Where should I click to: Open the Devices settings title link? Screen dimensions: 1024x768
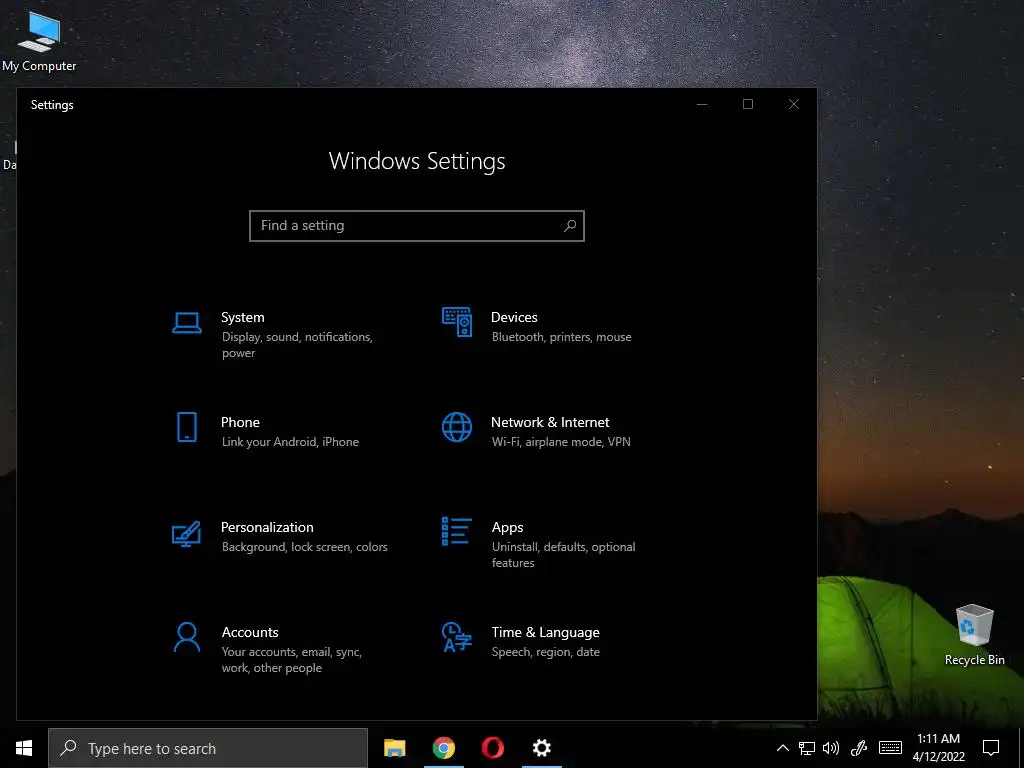coord(514,317)
